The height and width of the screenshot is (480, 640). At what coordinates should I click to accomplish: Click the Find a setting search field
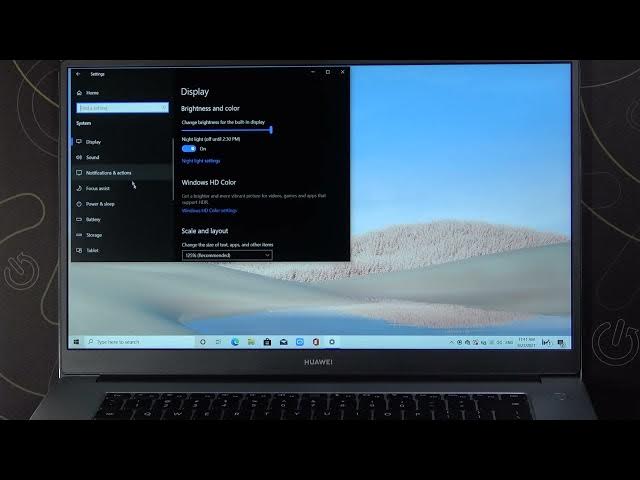(x=122, y=108)
